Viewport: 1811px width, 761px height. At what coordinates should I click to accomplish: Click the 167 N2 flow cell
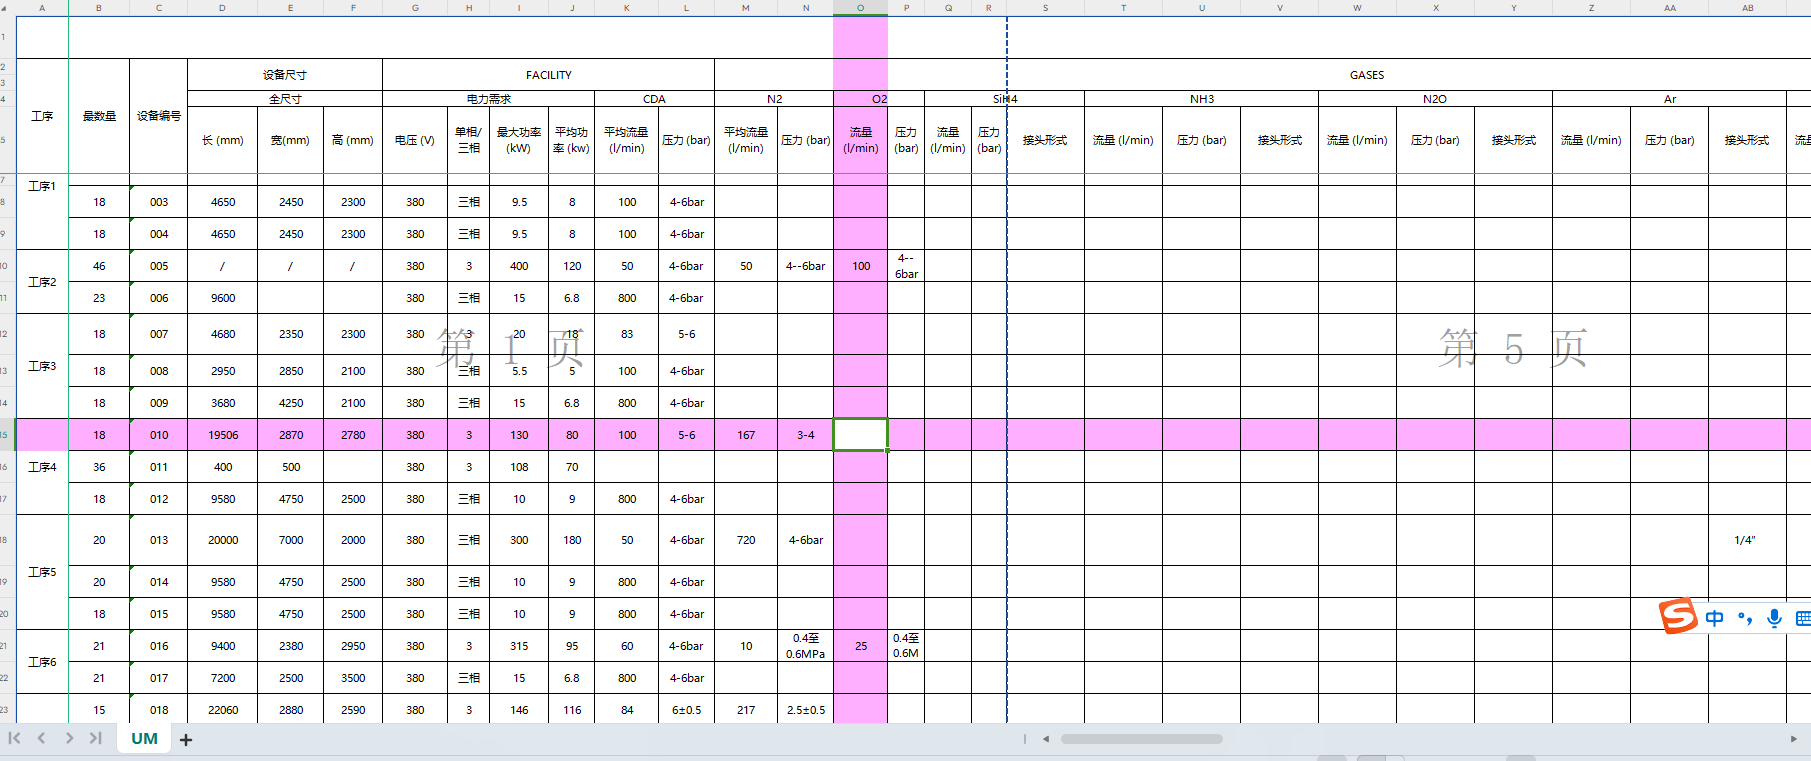pos(746,435)
